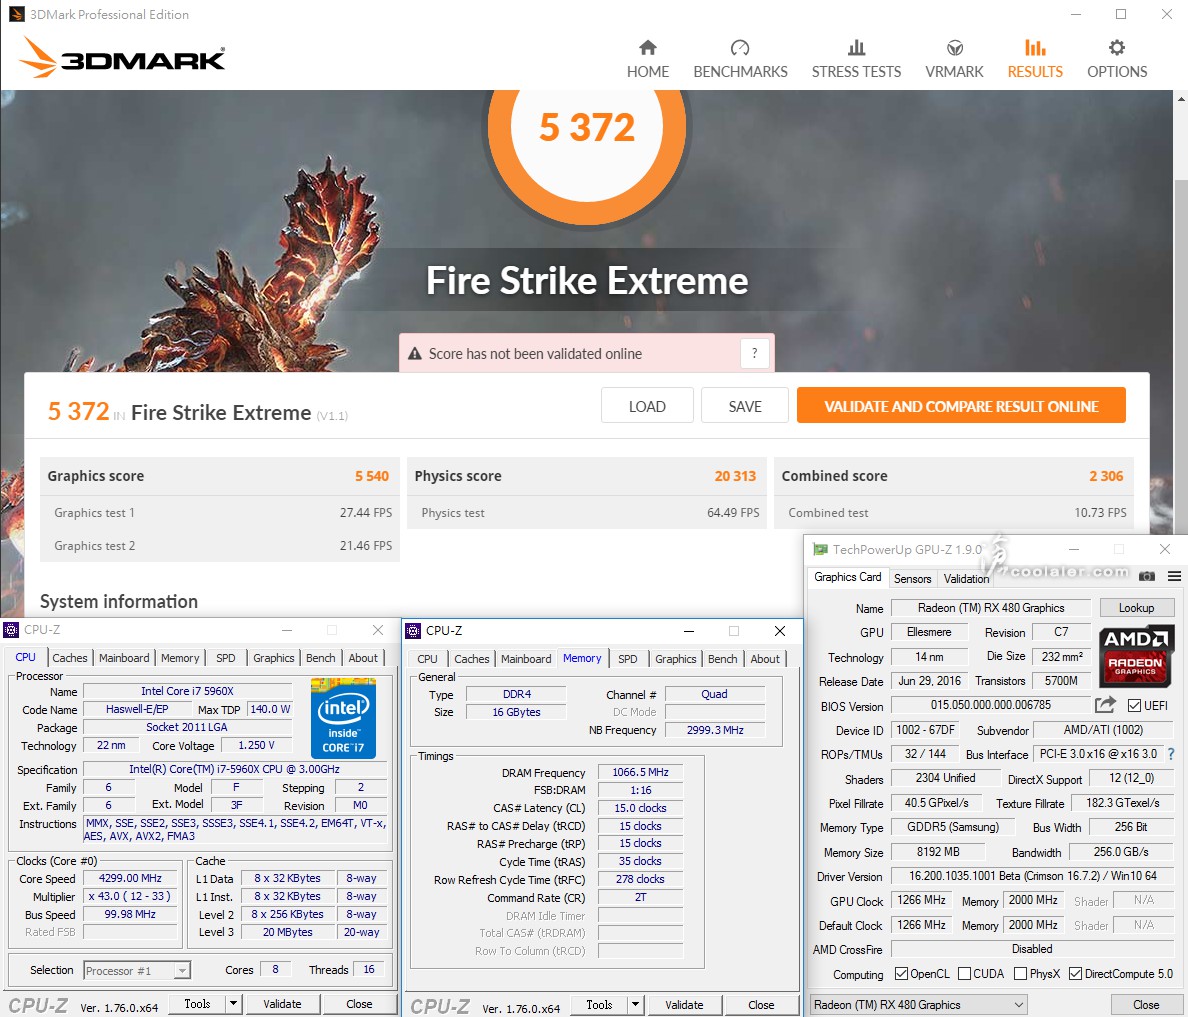This screenshot has width=1188, height=1017.
Task: Open the Validation tab in GPU-Z
Action: [x=966, y=578]
